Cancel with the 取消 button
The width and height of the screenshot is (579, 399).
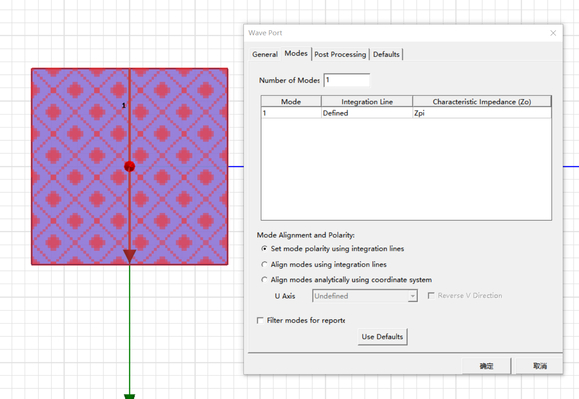(x=539, y=366)
